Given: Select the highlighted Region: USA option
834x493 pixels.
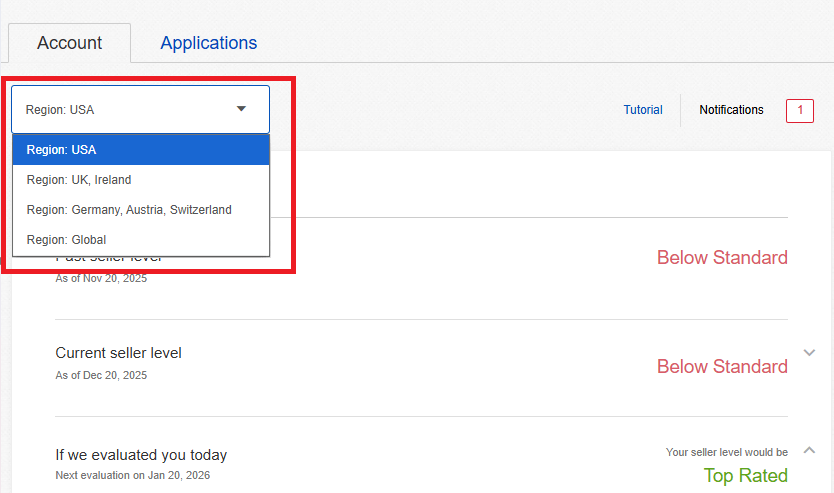Looking at the screenshot, I should (140, 150).
